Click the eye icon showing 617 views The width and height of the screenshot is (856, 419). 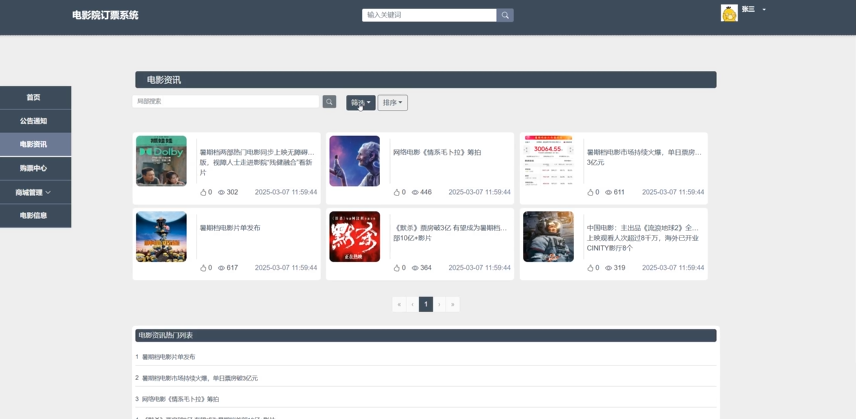point(221,268)
